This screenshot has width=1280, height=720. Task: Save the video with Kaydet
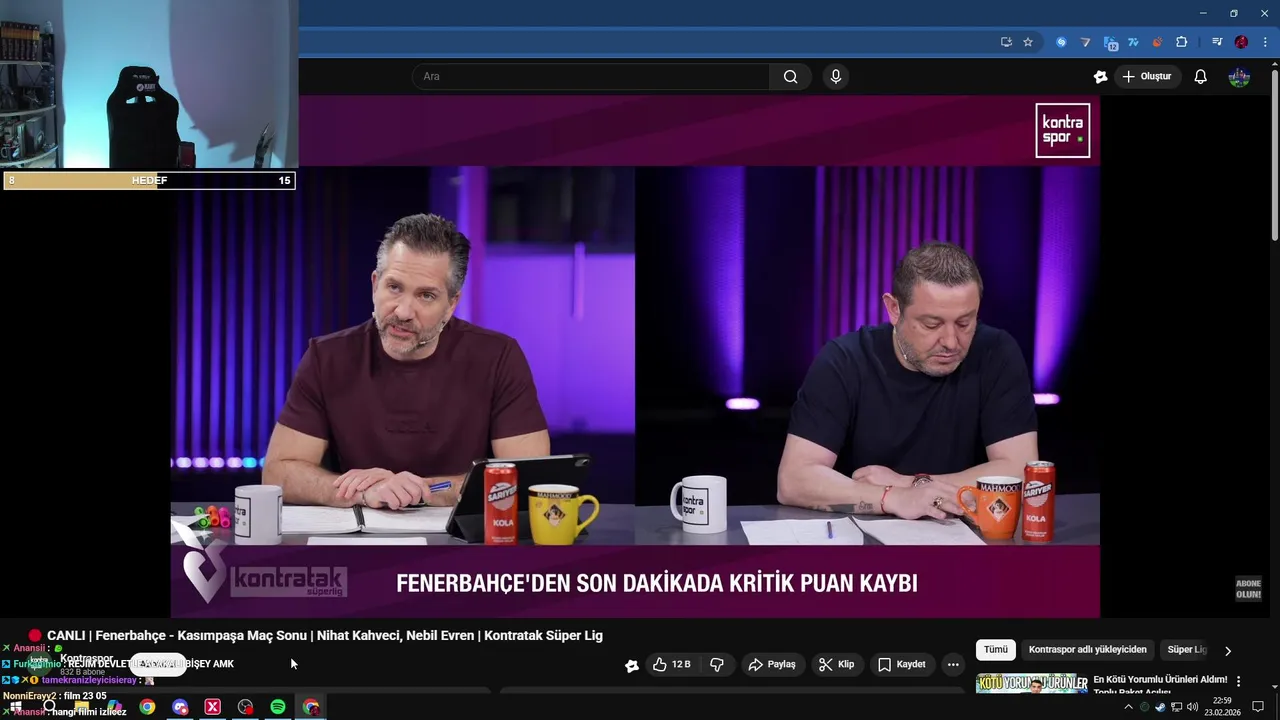tap(901, 664)
